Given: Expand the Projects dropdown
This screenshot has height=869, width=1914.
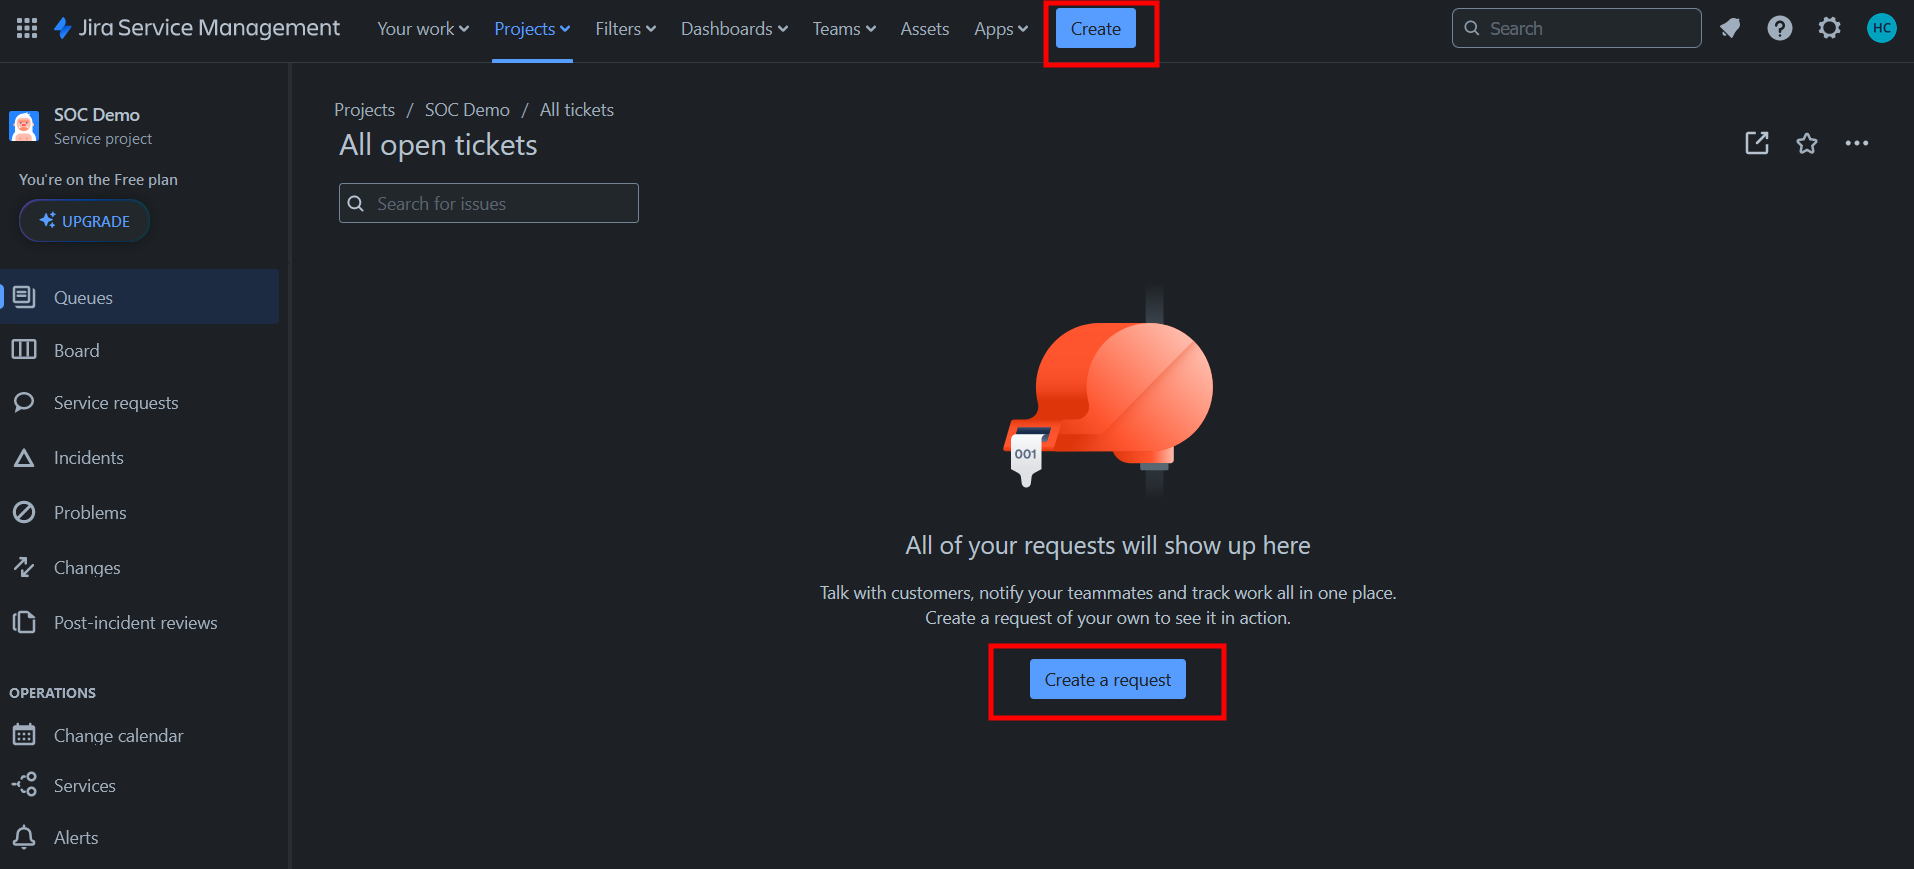Looking at the screenshot, I should click(532, 29).
